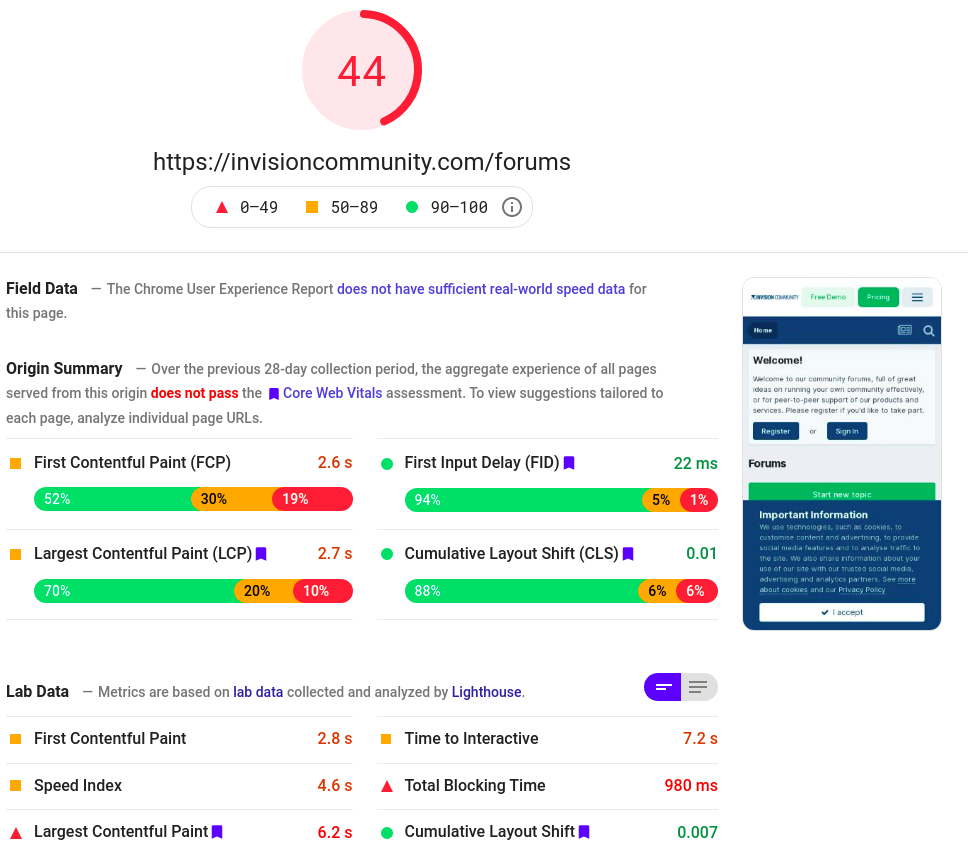This screenshot has height=855, width=968.
Task: Click the bookmark icon beside Cumulative Layout Shift (CLS)
Action: pos(628,554)
